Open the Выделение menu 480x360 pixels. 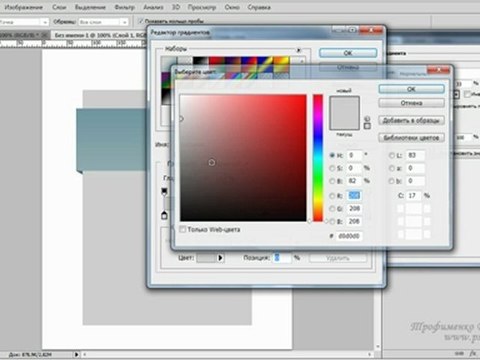pos(90,7)
